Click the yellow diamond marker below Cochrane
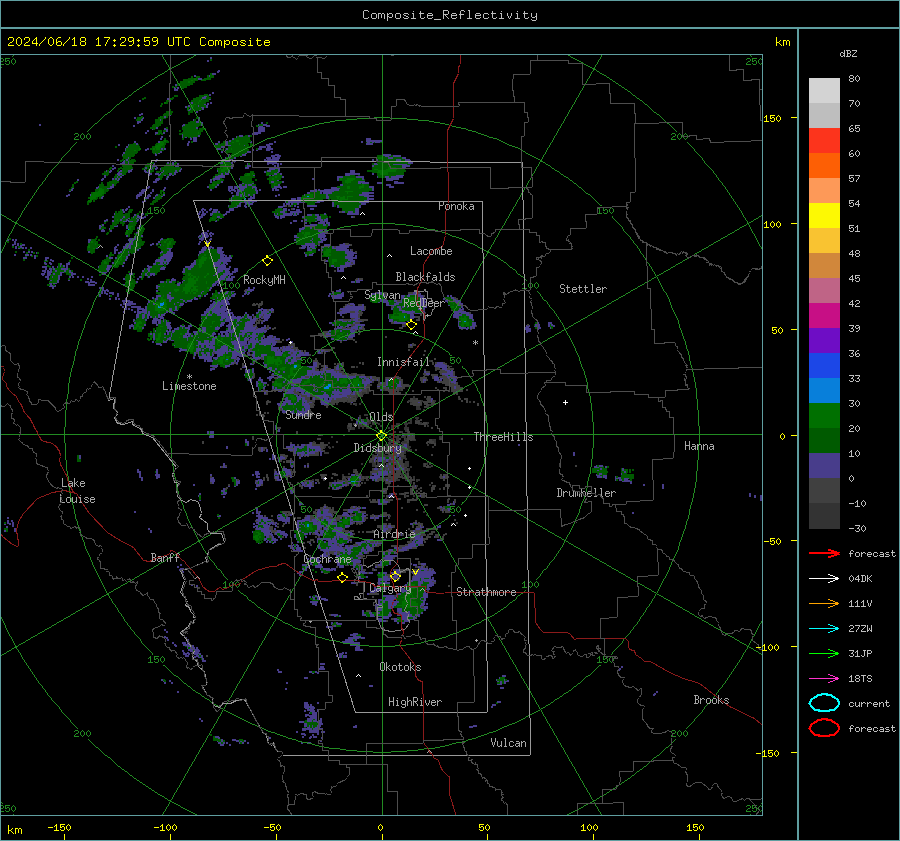This screenshot has height=841, width=900. (x=343, y=577)
